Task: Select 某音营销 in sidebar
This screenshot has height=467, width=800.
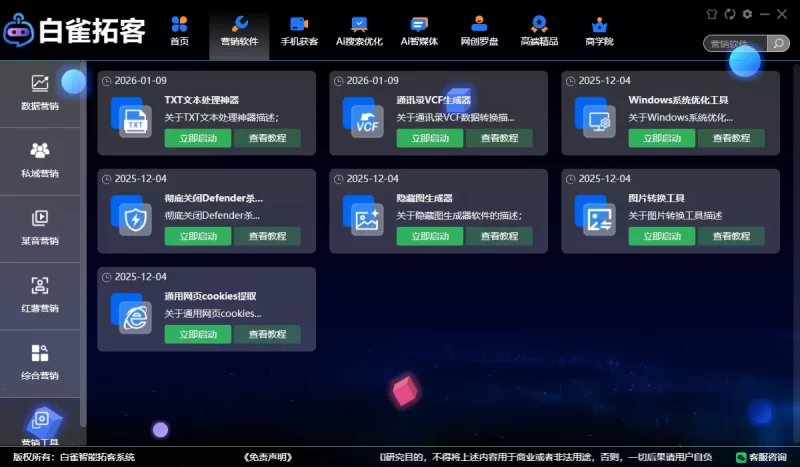Action: click(40, 229)
